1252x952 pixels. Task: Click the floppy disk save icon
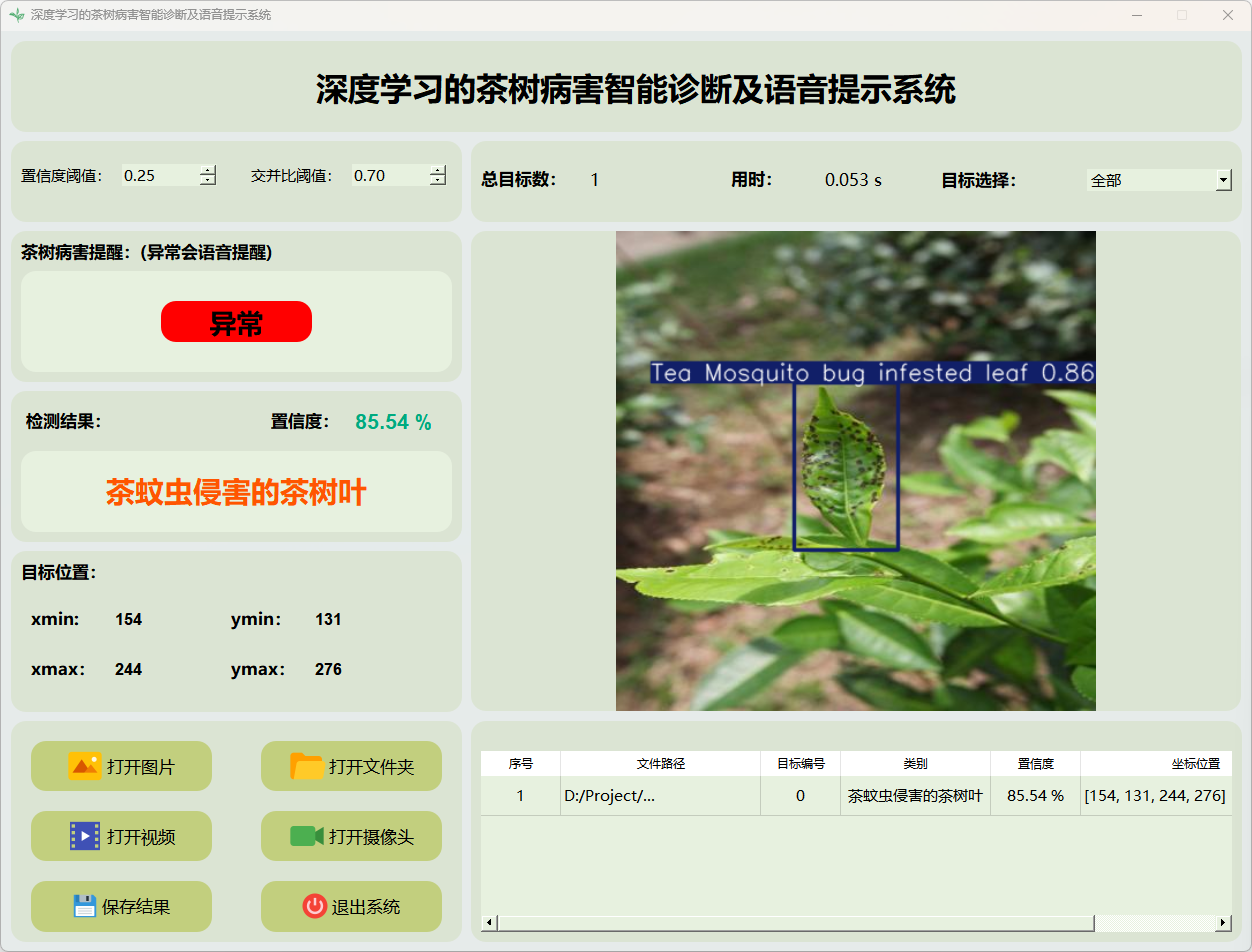tap(84, 906)
